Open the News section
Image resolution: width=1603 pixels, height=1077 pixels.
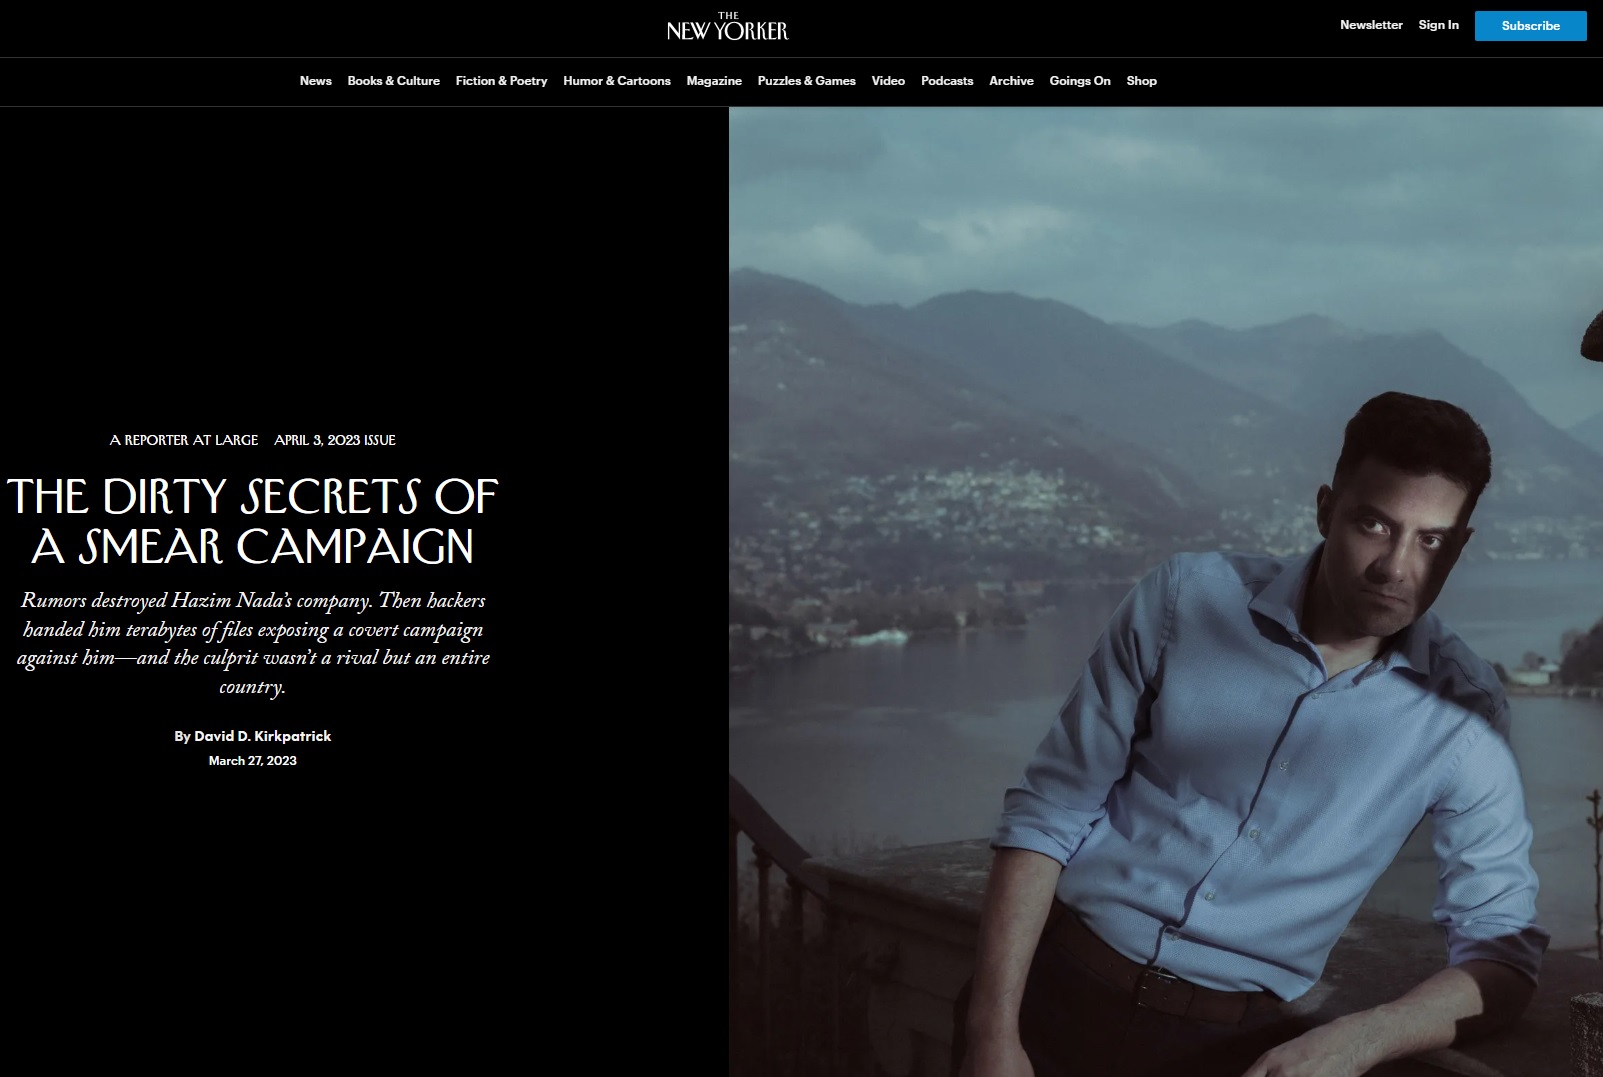(x=315, y=81)
